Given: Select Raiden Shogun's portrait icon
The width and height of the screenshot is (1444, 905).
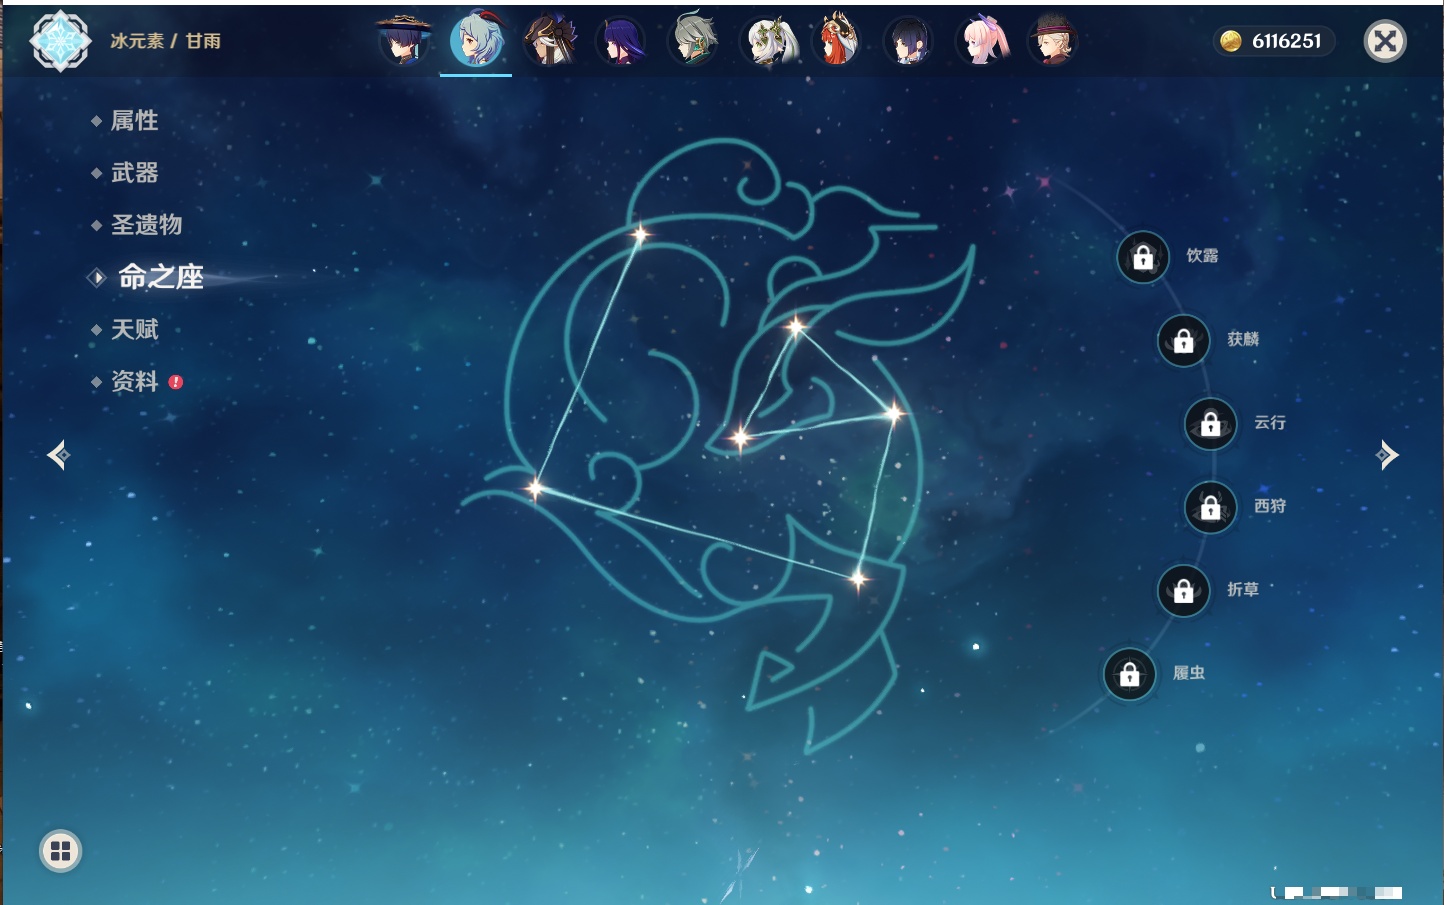Looking at the screenshot, I should (621, 41).
